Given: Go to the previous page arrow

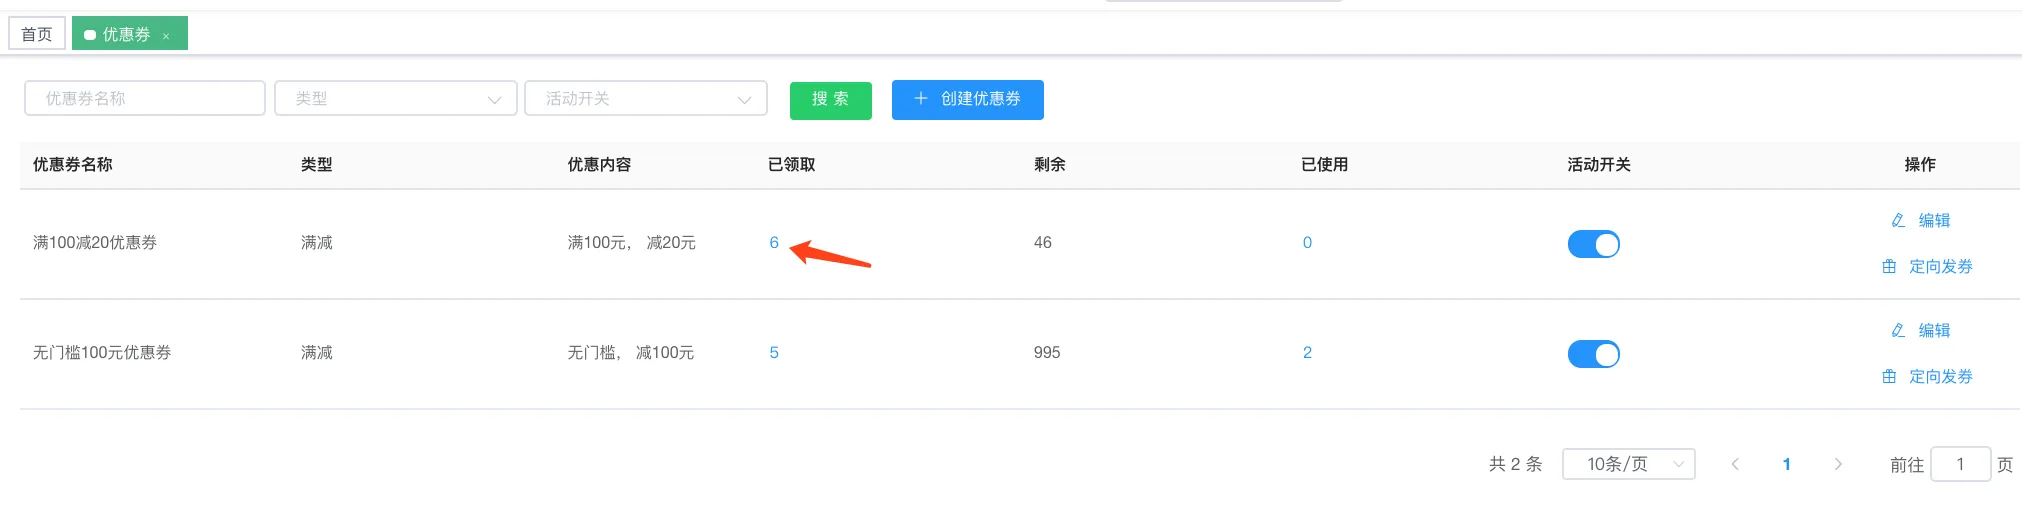Looking at the screenshot, I should tap(1735, 464).
